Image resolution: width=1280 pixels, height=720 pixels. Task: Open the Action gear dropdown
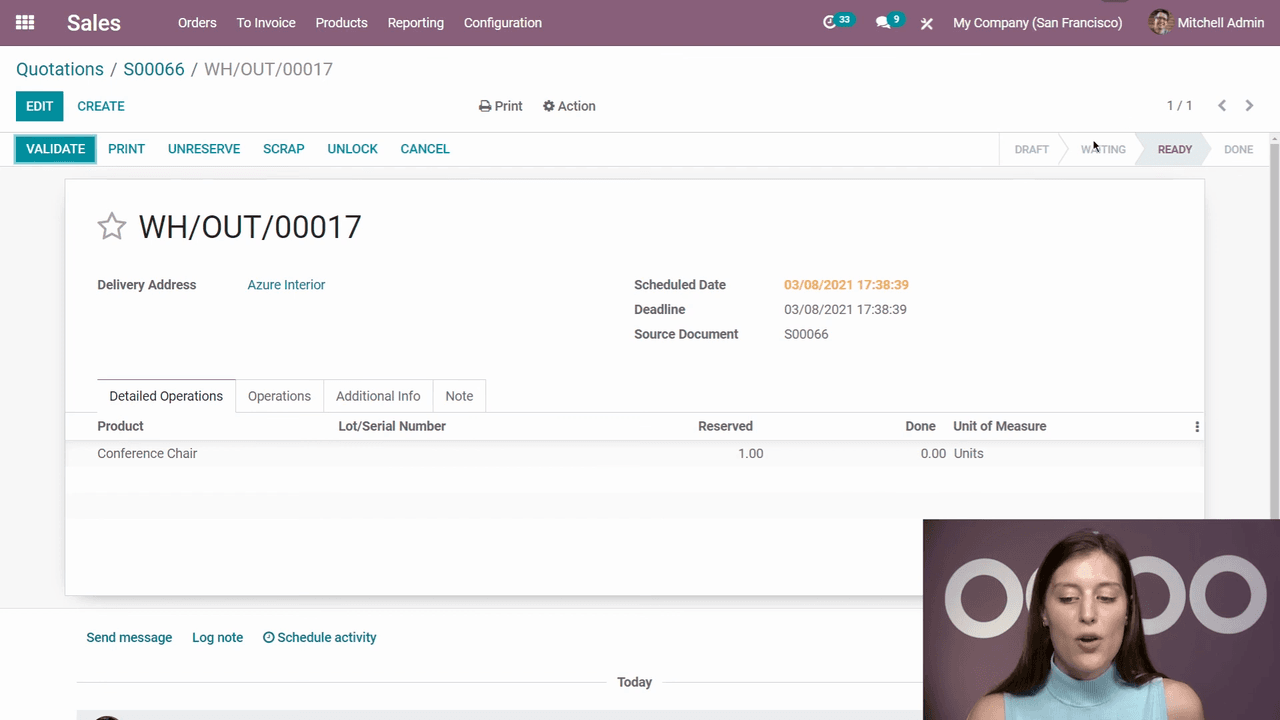click(569, 106)
